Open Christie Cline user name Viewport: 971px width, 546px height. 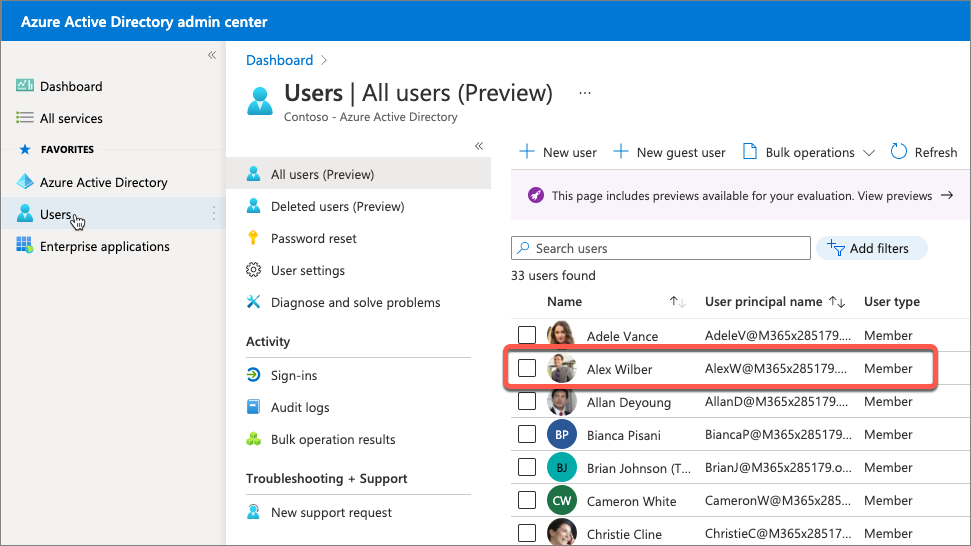[624, 534]
